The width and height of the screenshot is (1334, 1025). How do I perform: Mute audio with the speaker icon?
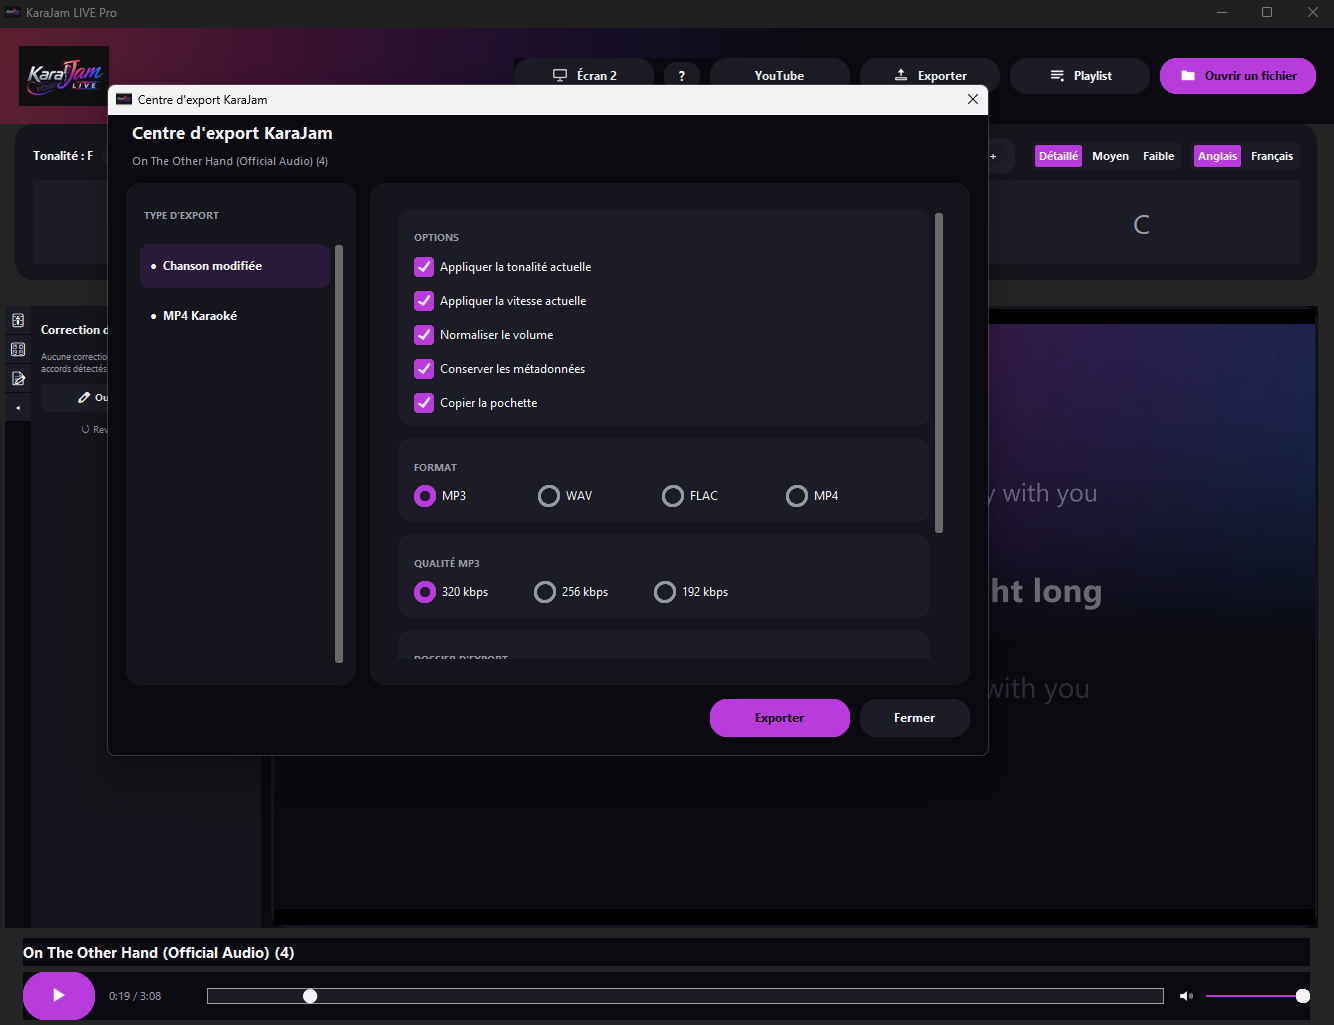coord(1186,996)
